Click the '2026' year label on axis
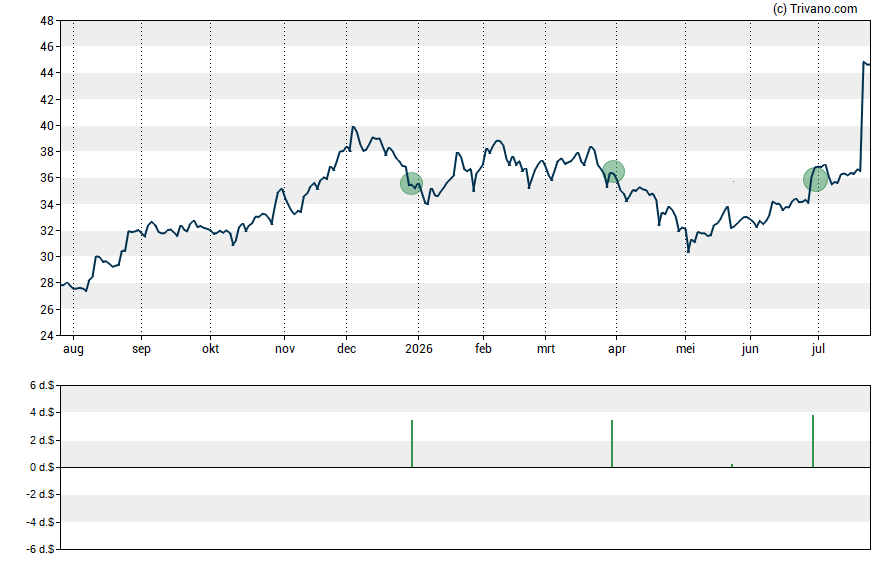888x565 pixels. tap(419, 348)
